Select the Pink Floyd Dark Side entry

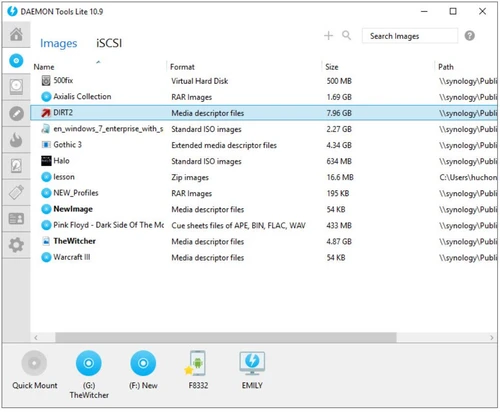pyautogui.click(x=264, y=225)
